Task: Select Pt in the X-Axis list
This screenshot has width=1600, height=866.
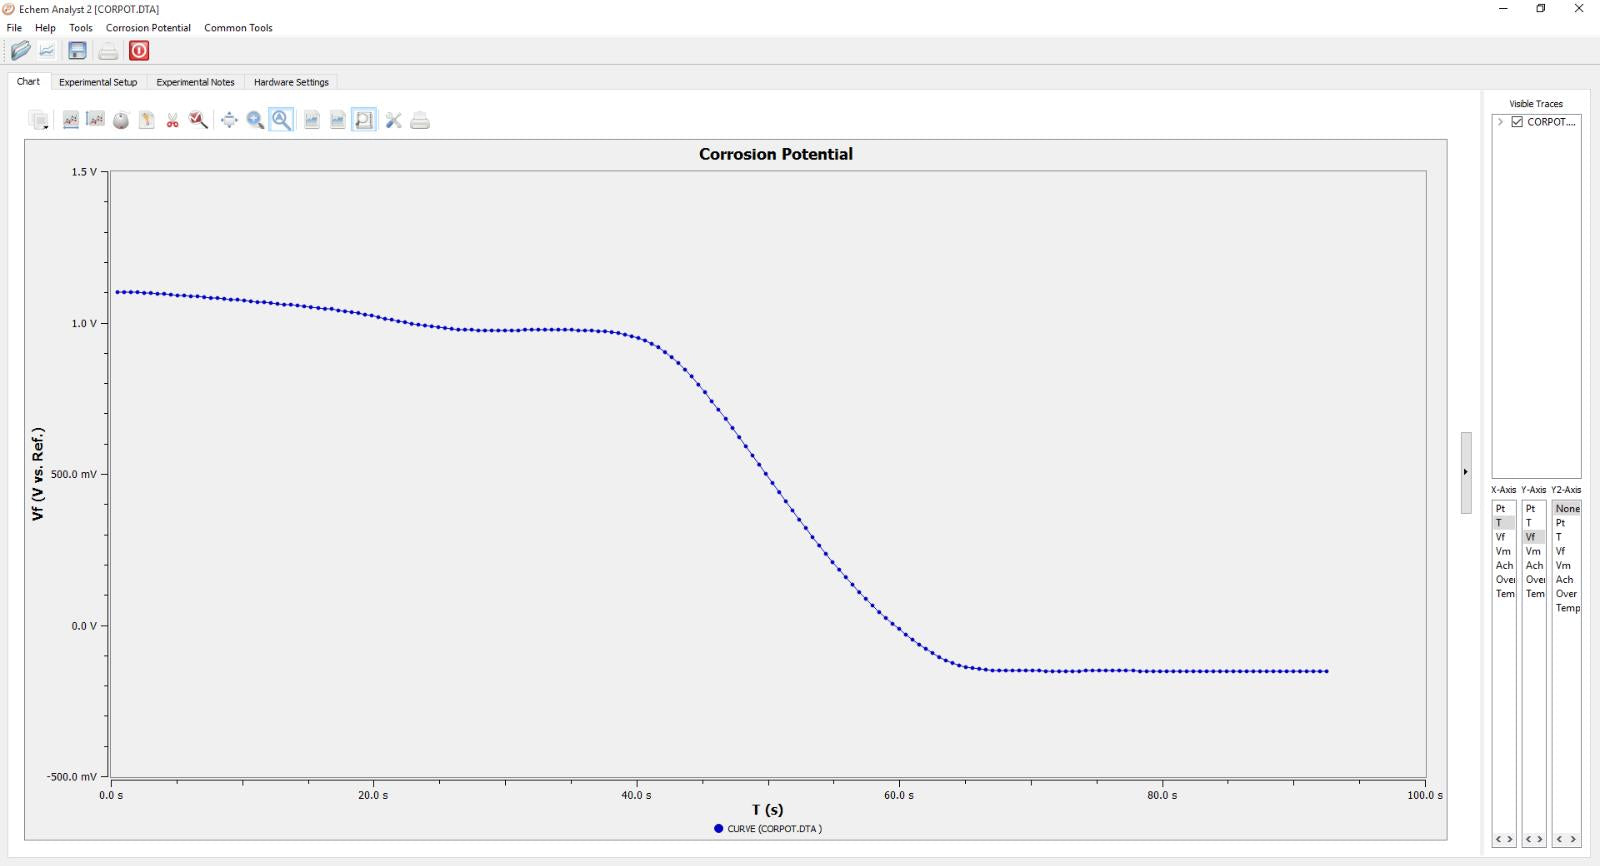Action: 1500,509
